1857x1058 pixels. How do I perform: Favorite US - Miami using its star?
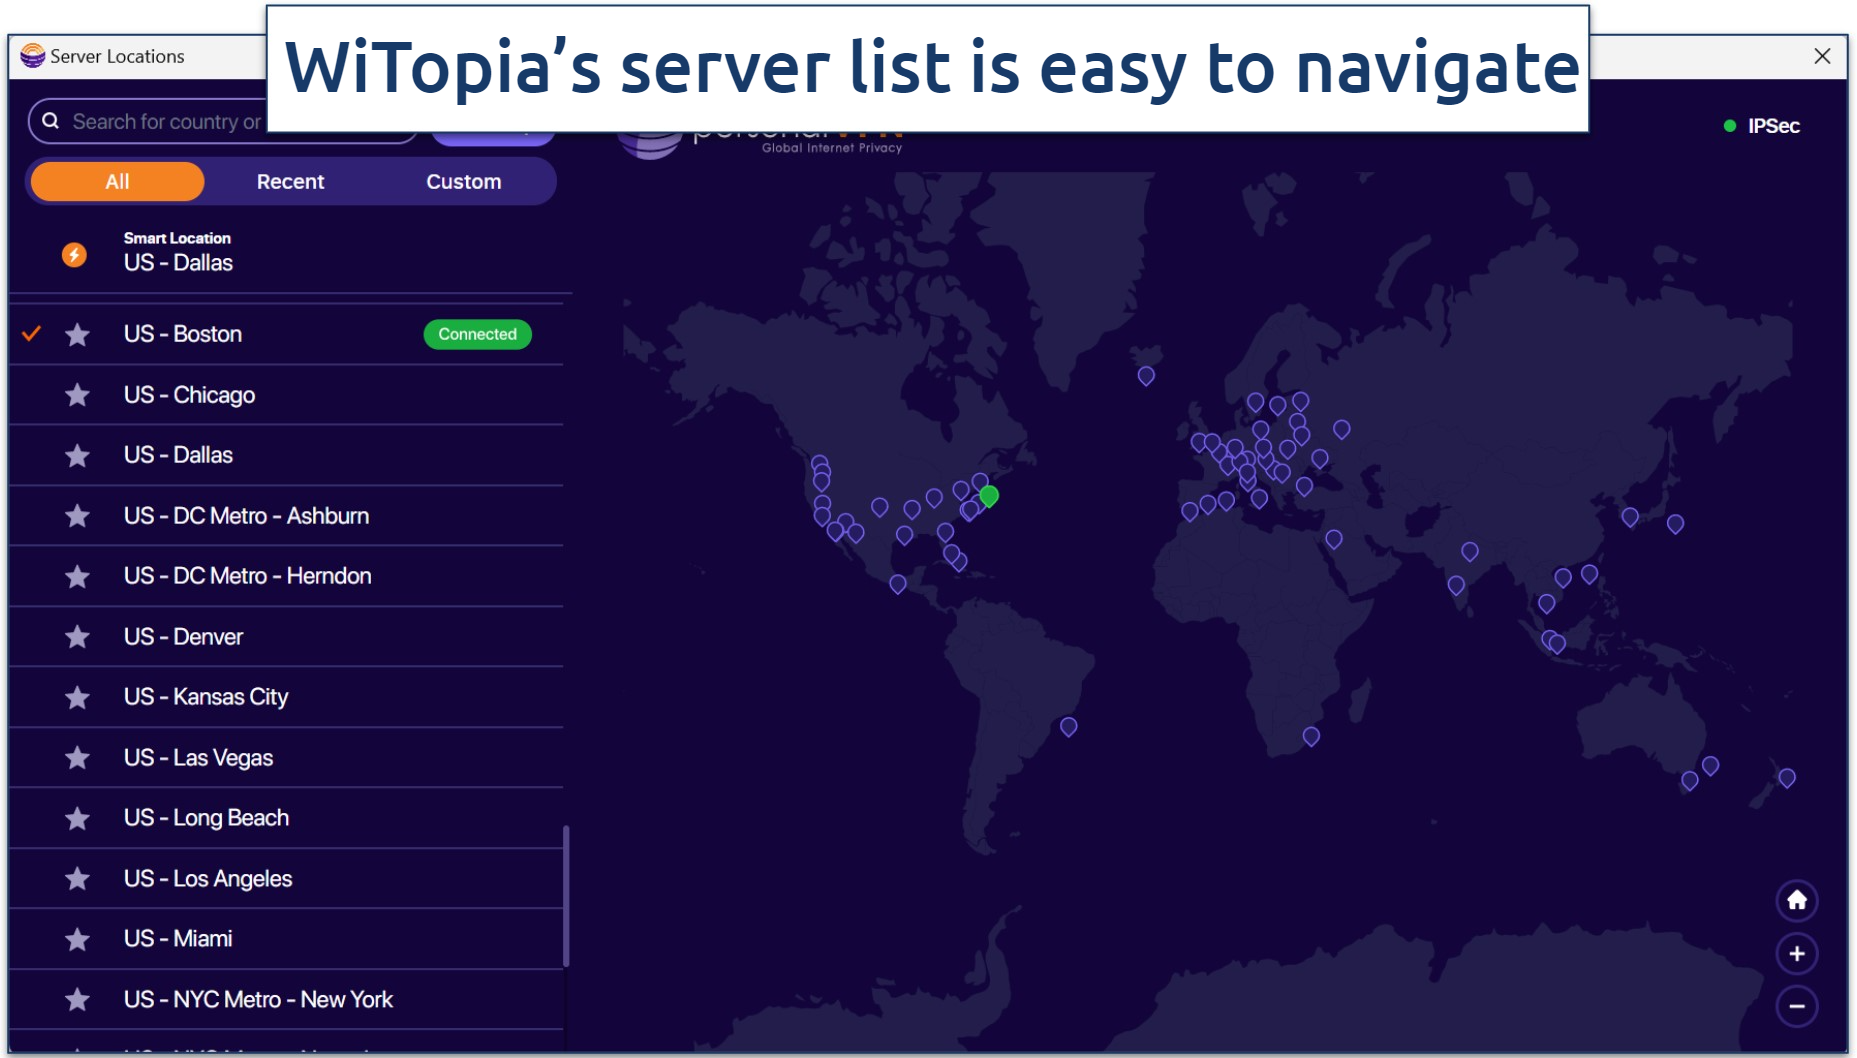click(x=77, y=938)
